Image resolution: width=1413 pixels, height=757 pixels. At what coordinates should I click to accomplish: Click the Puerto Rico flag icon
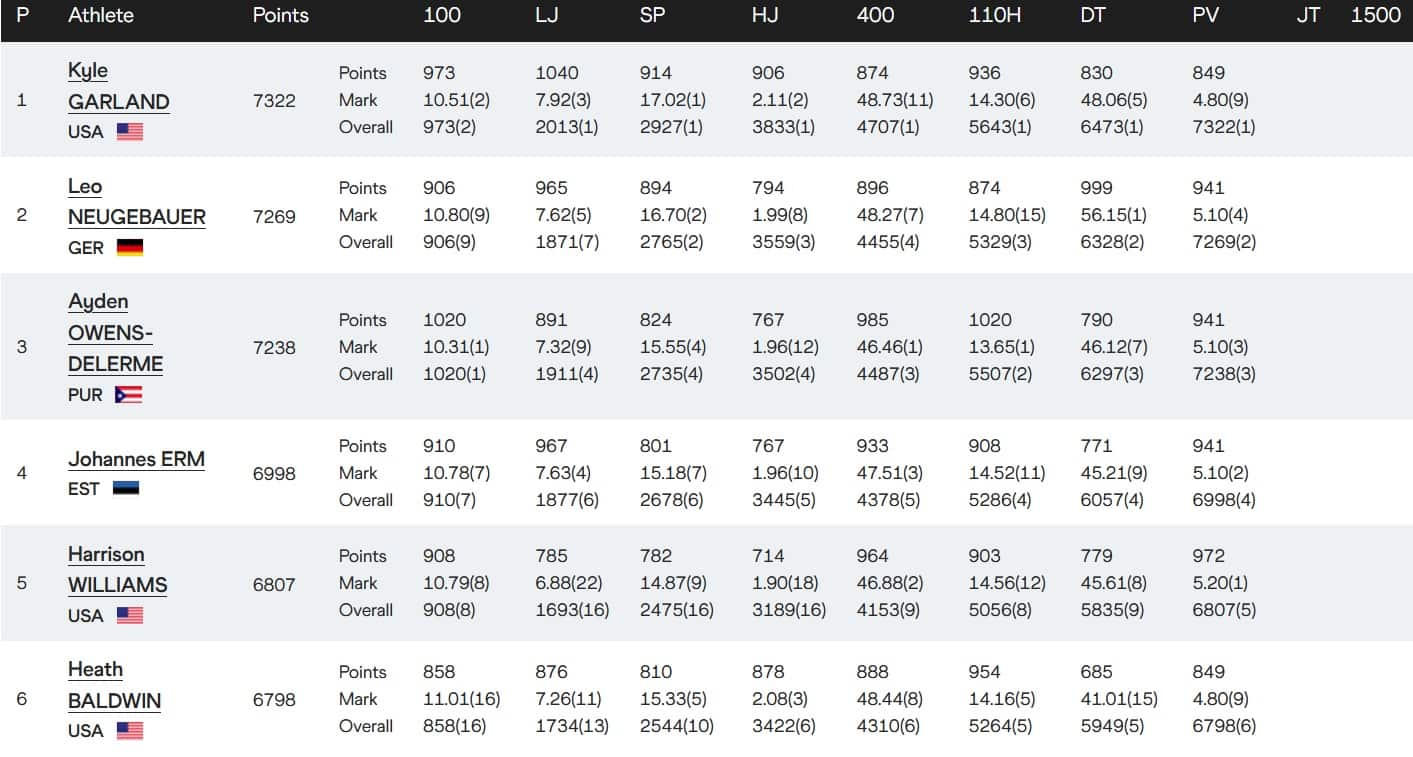tap(128, 395)
